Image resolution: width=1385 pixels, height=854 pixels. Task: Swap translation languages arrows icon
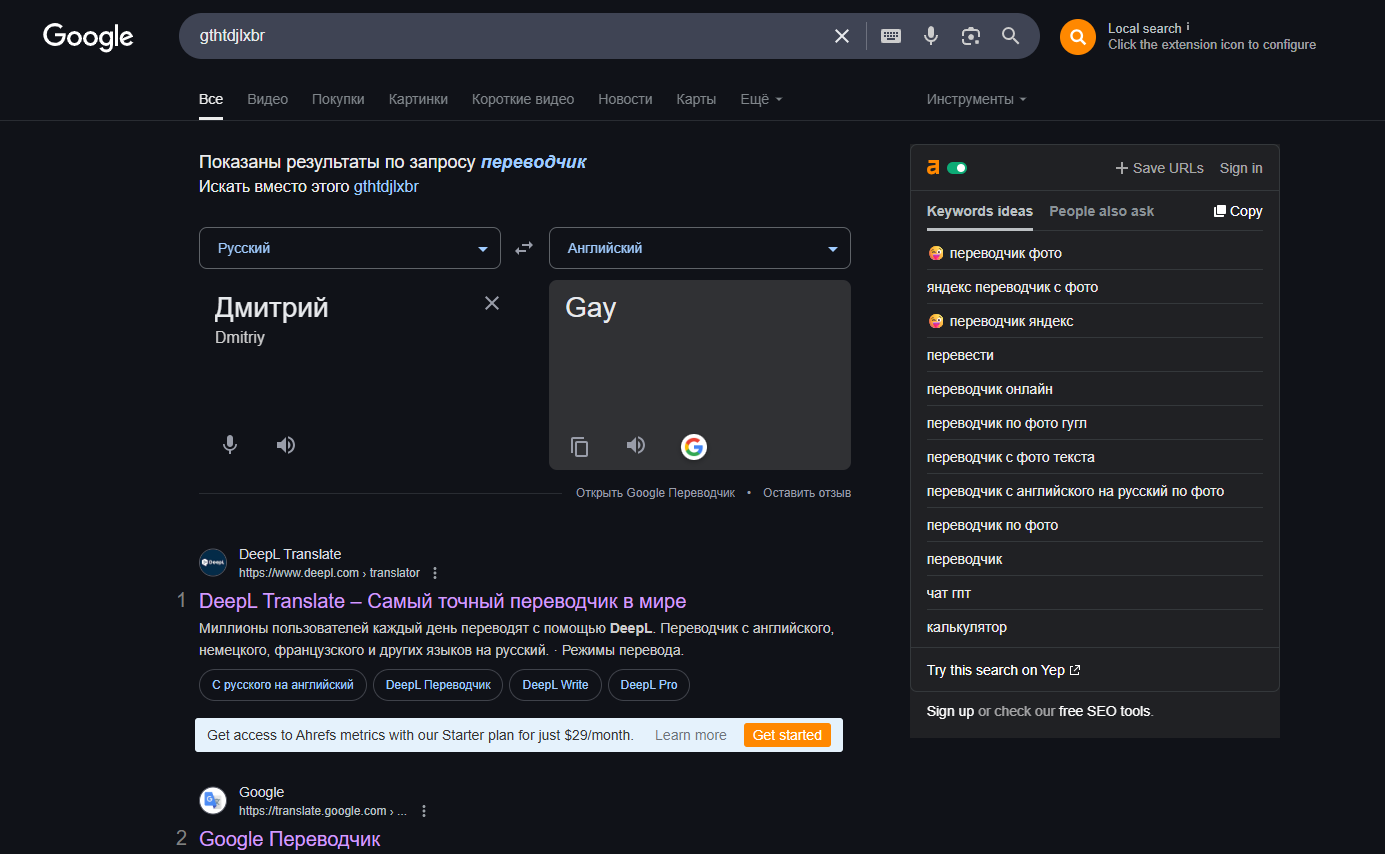coord(524,248)
